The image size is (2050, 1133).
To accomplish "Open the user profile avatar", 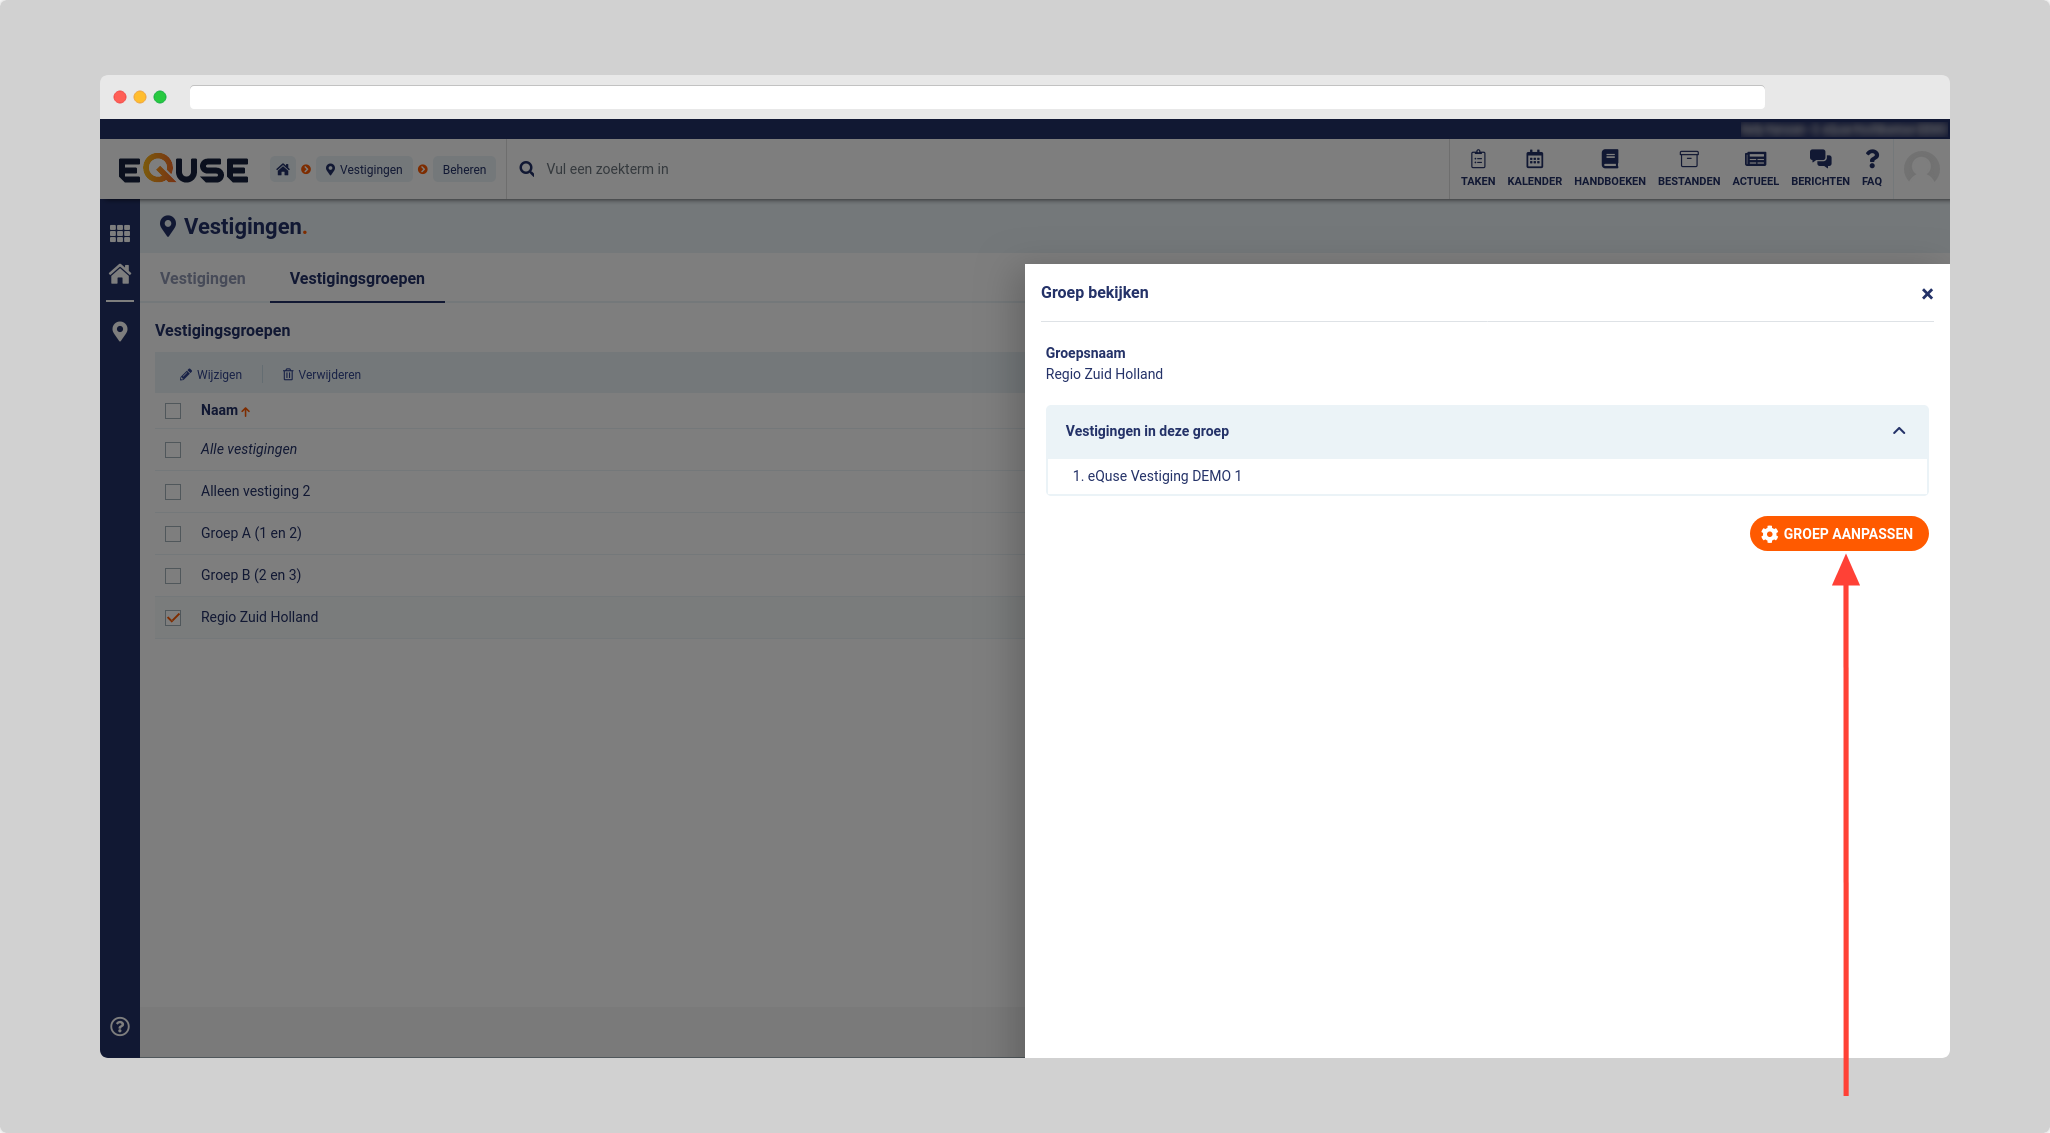I will tap(1921, 169).
